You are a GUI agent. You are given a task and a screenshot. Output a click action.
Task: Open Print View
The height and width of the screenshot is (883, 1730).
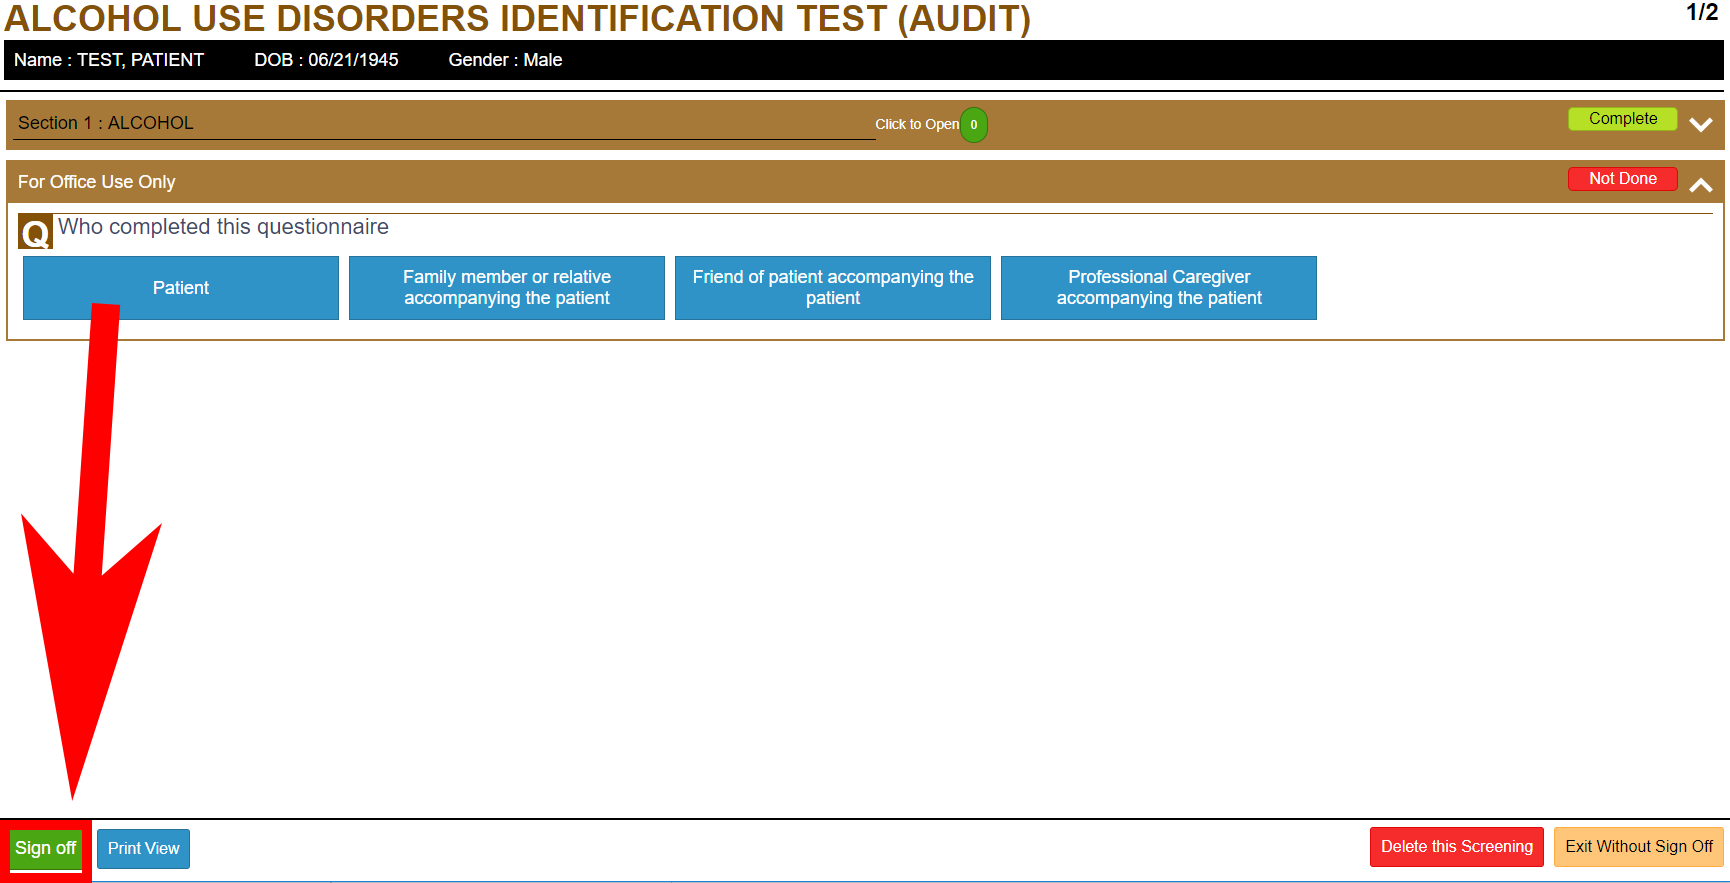click(143, 849)
